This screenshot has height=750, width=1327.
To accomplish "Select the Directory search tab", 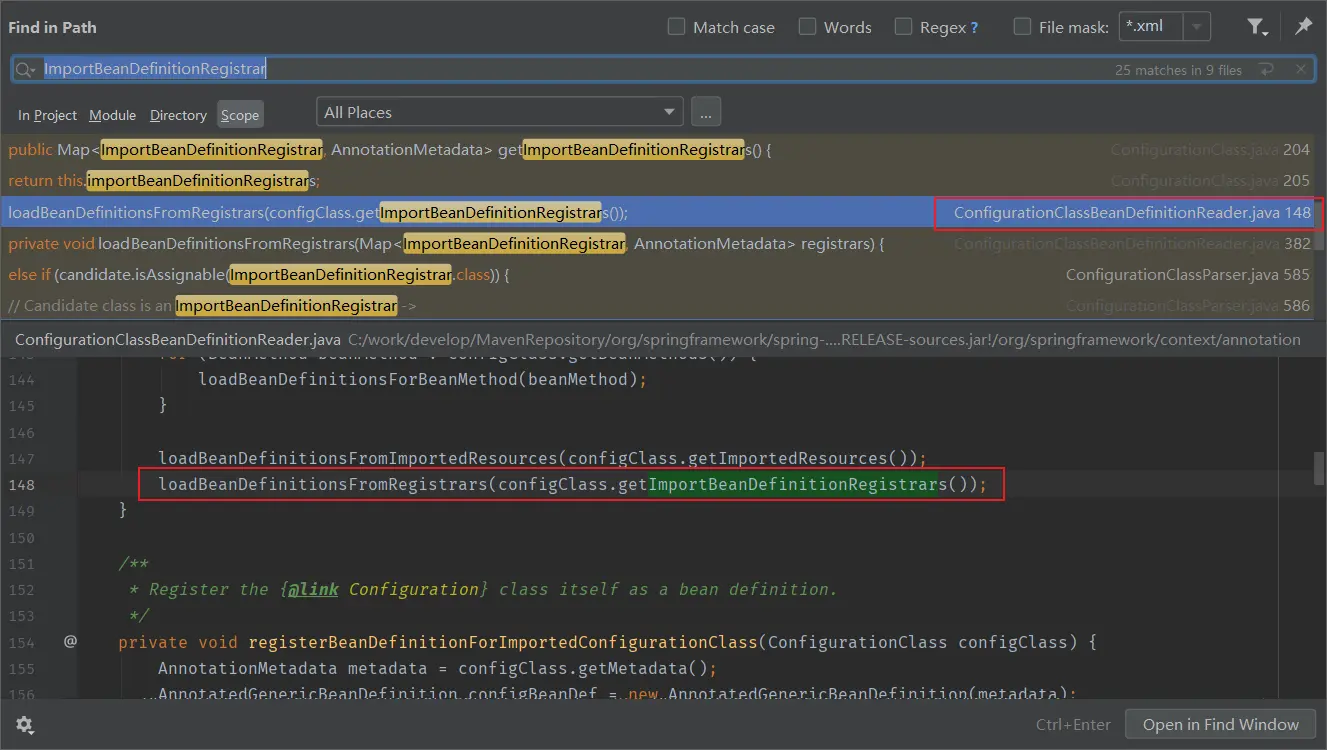I will [178, 115].
